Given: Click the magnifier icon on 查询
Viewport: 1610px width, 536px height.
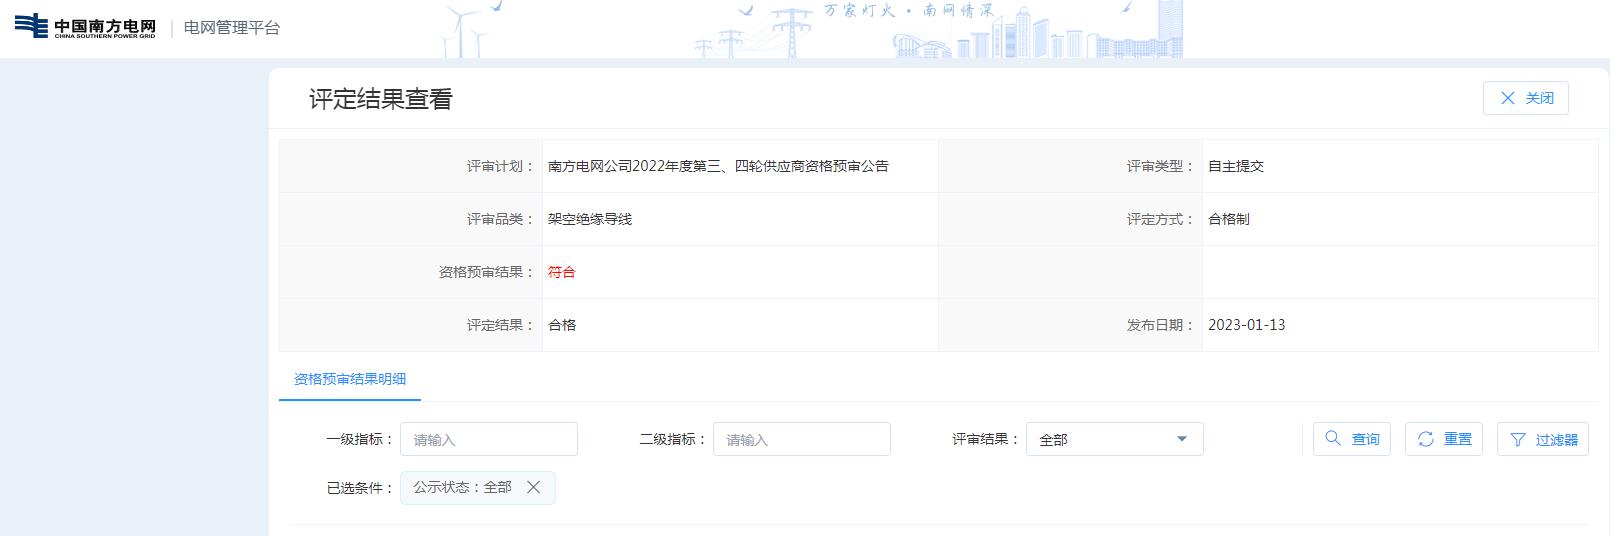Looking at the screenshot, I should point(1332,439).
